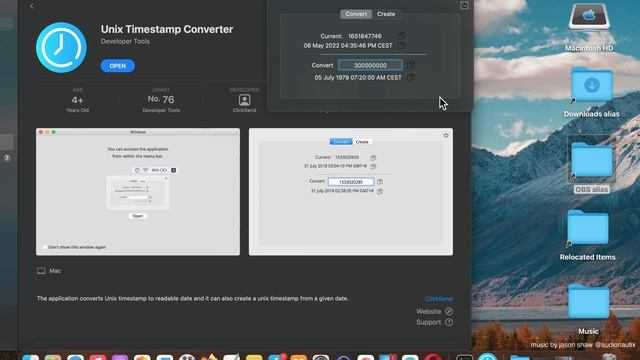This screenshot has height=360, width=640.
Task: Click the power quit icon in popup
Action: tap(464, 5)
